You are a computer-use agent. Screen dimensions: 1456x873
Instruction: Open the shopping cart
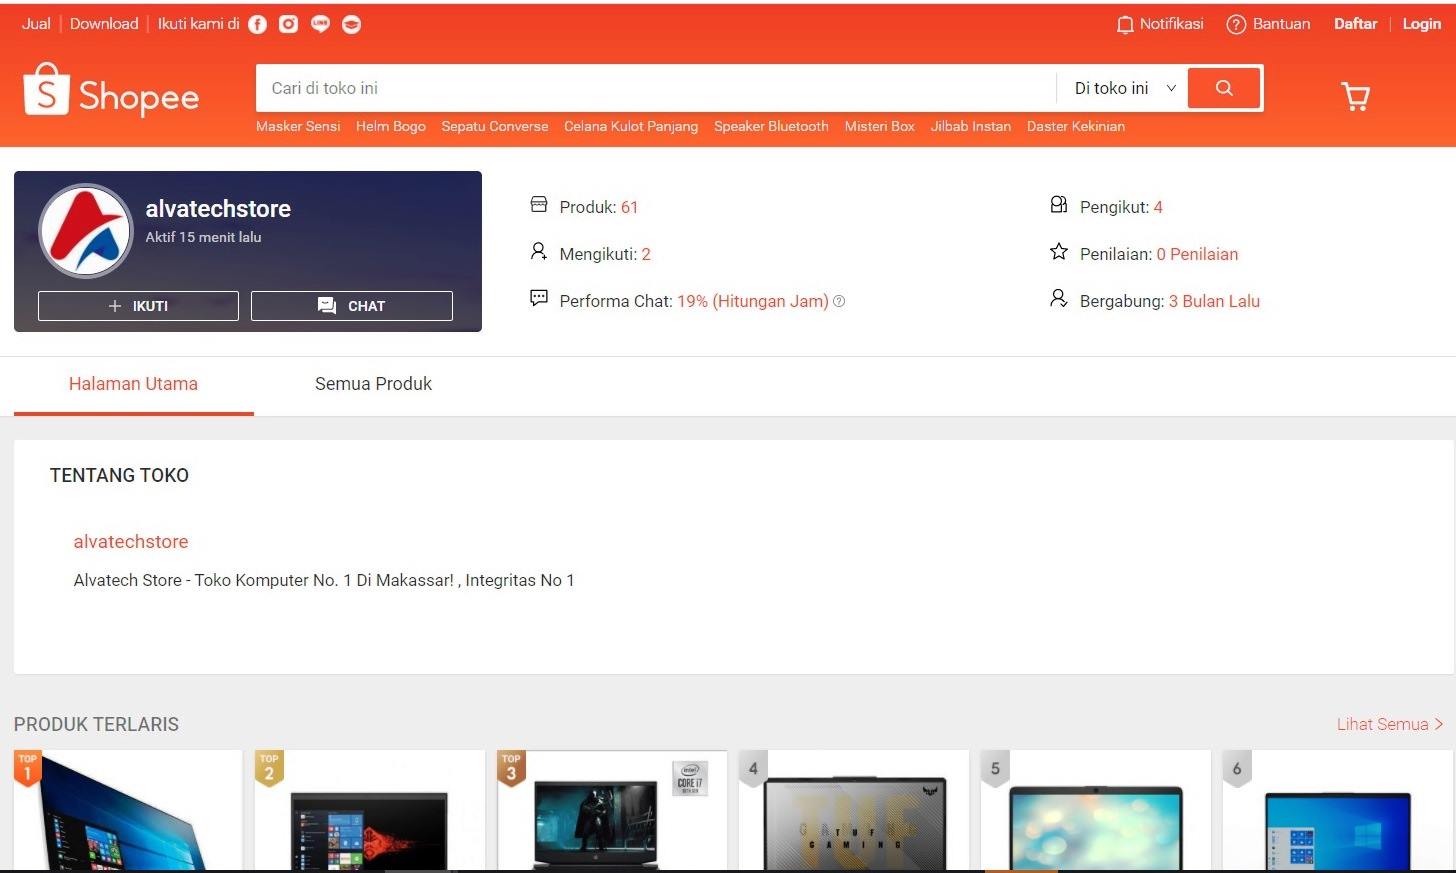[x=1355, y=96]
